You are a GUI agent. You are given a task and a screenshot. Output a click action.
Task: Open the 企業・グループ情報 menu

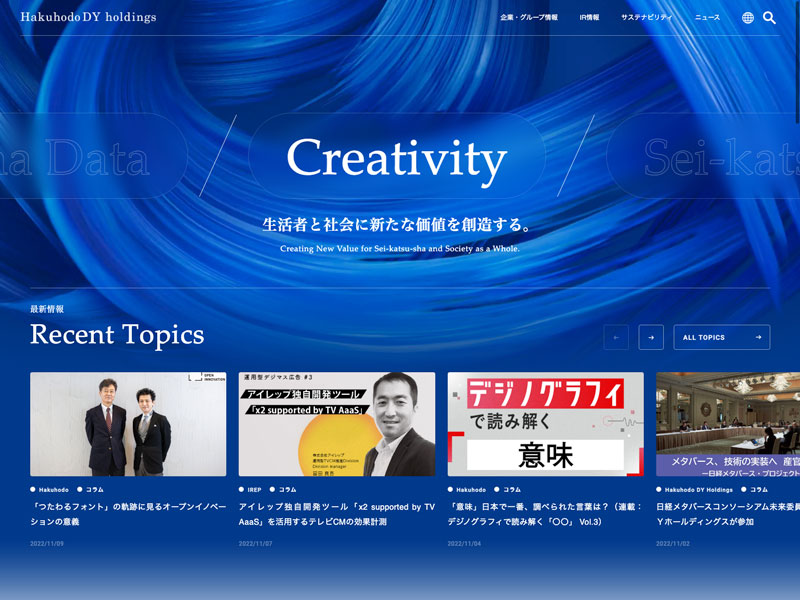tap(529, 17)
